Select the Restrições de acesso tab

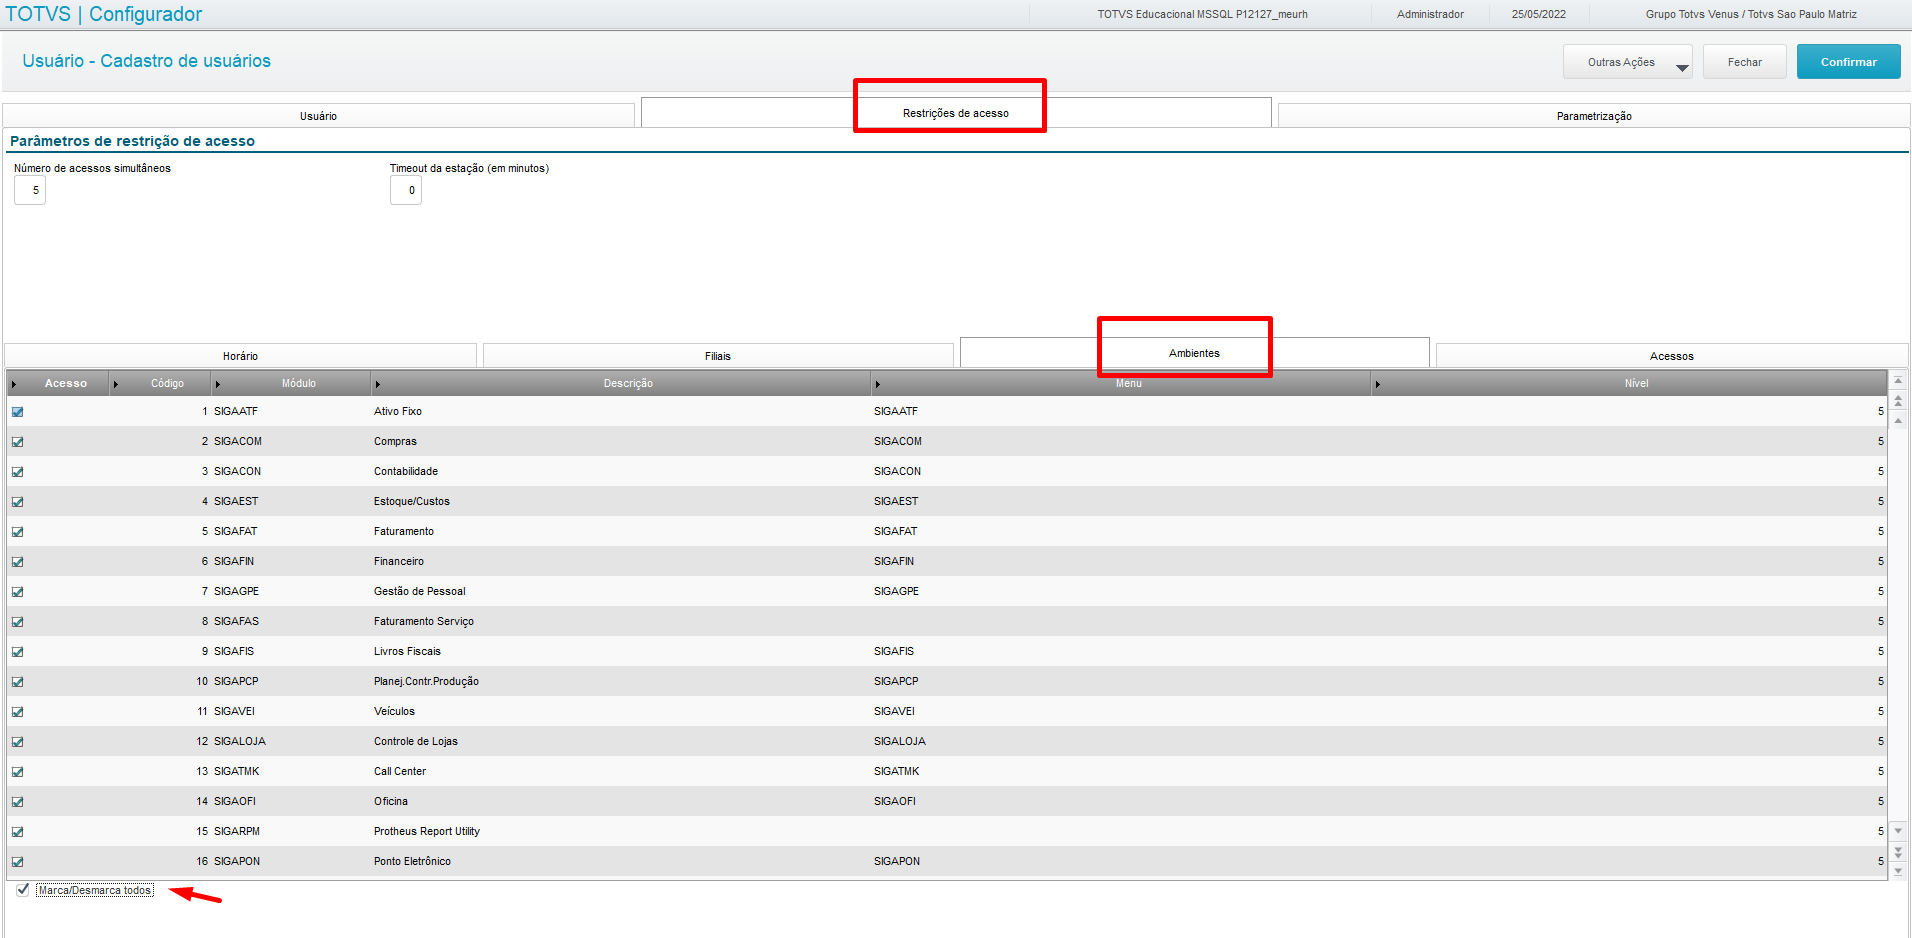coord(956,113)
